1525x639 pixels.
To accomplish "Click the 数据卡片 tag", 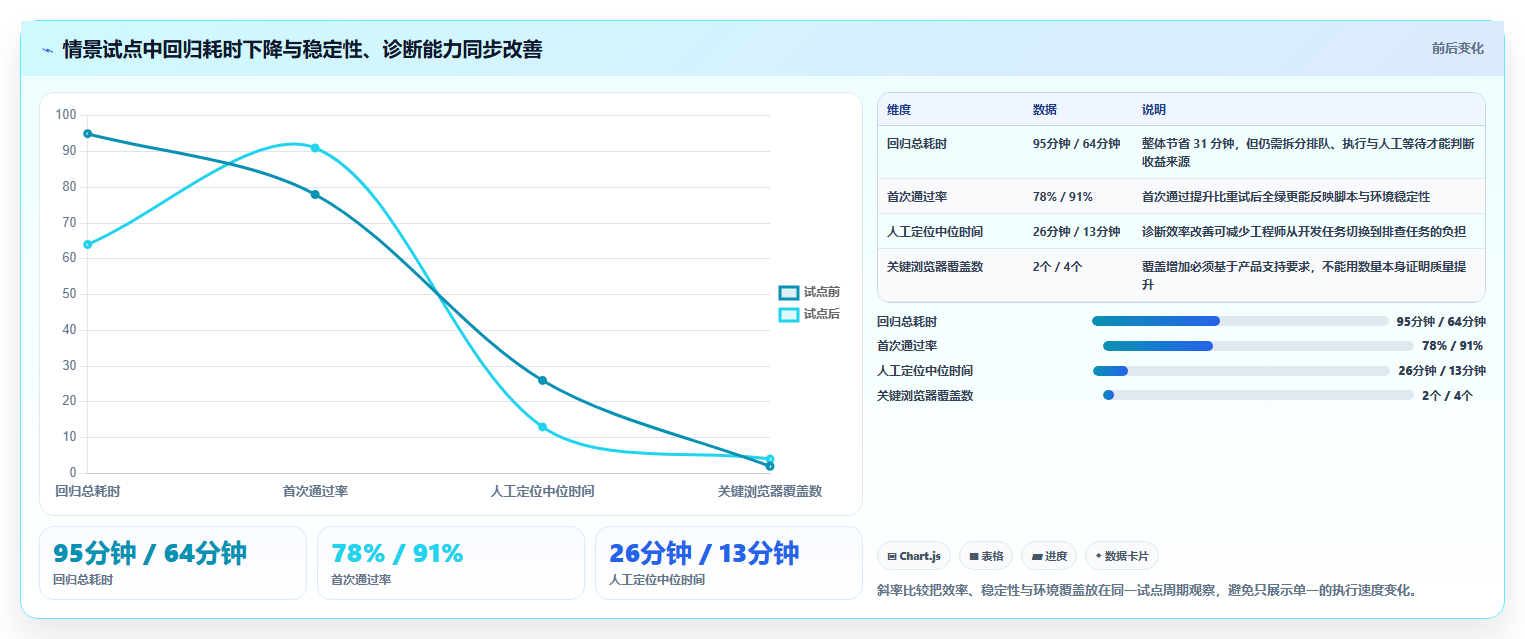I will [1122, 556].
